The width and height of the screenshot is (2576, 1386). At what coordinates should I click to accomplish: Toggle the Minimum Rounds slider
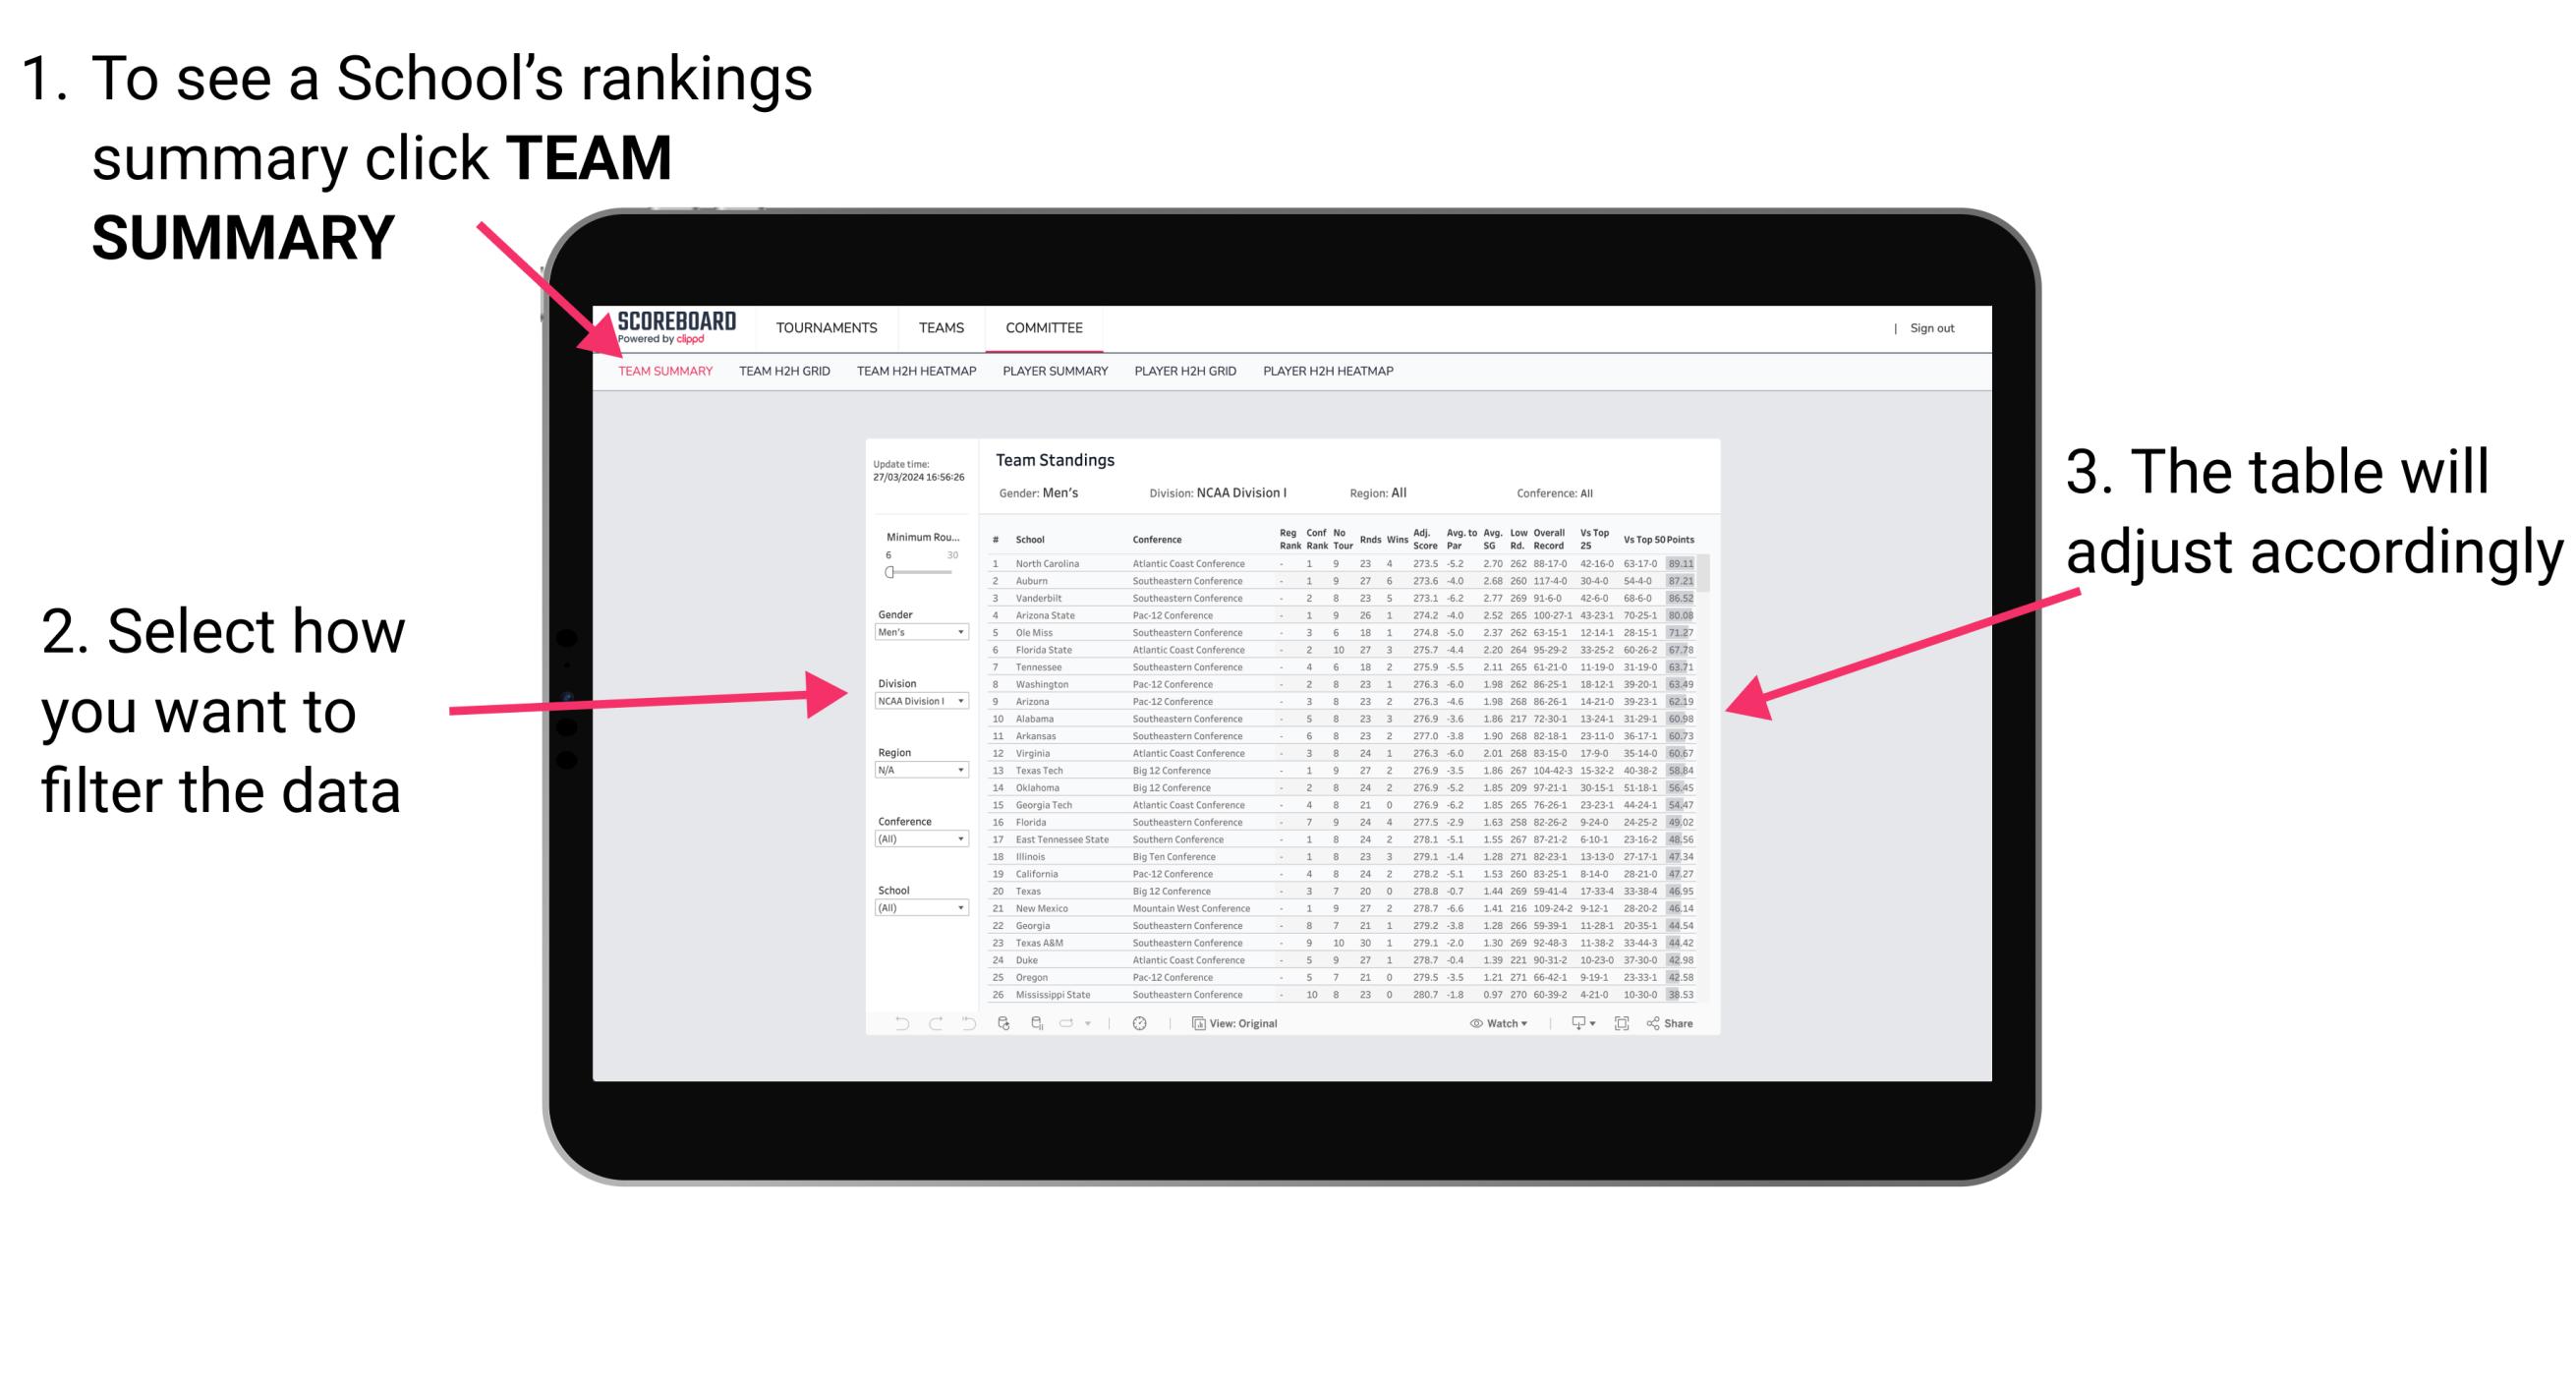click(888, 572)
